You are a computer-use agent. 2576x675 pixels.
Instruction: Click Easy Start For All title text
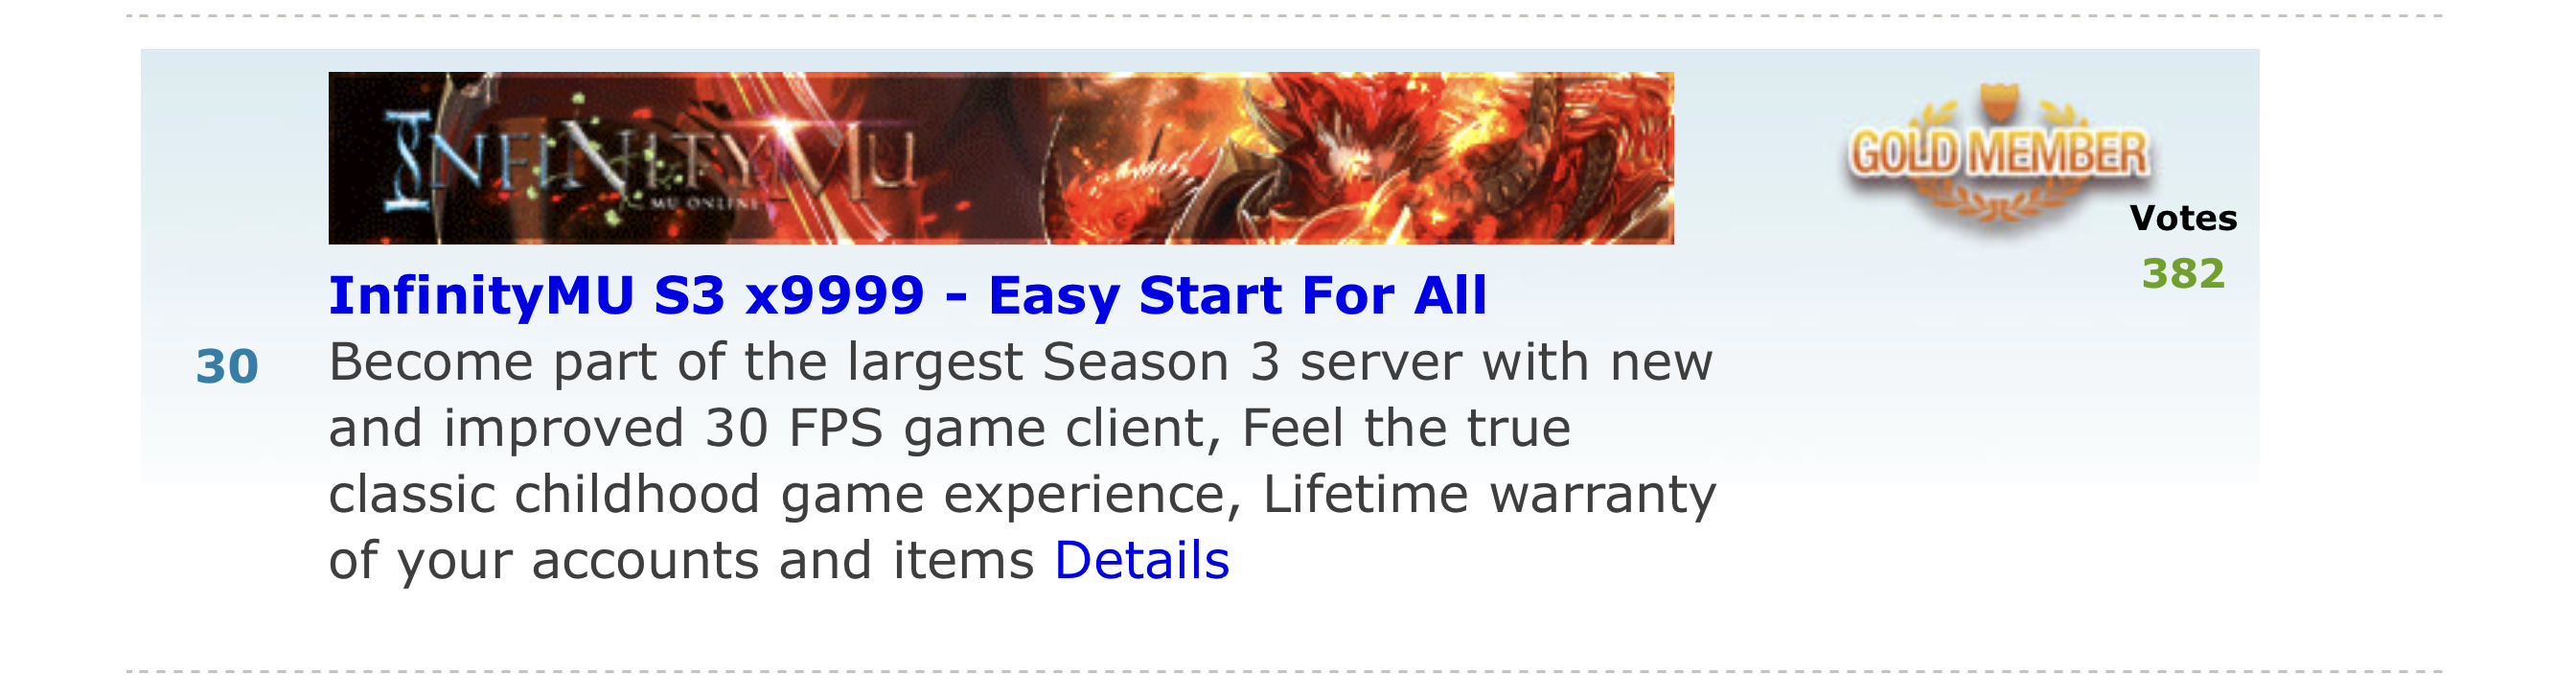click(1237, 295)
